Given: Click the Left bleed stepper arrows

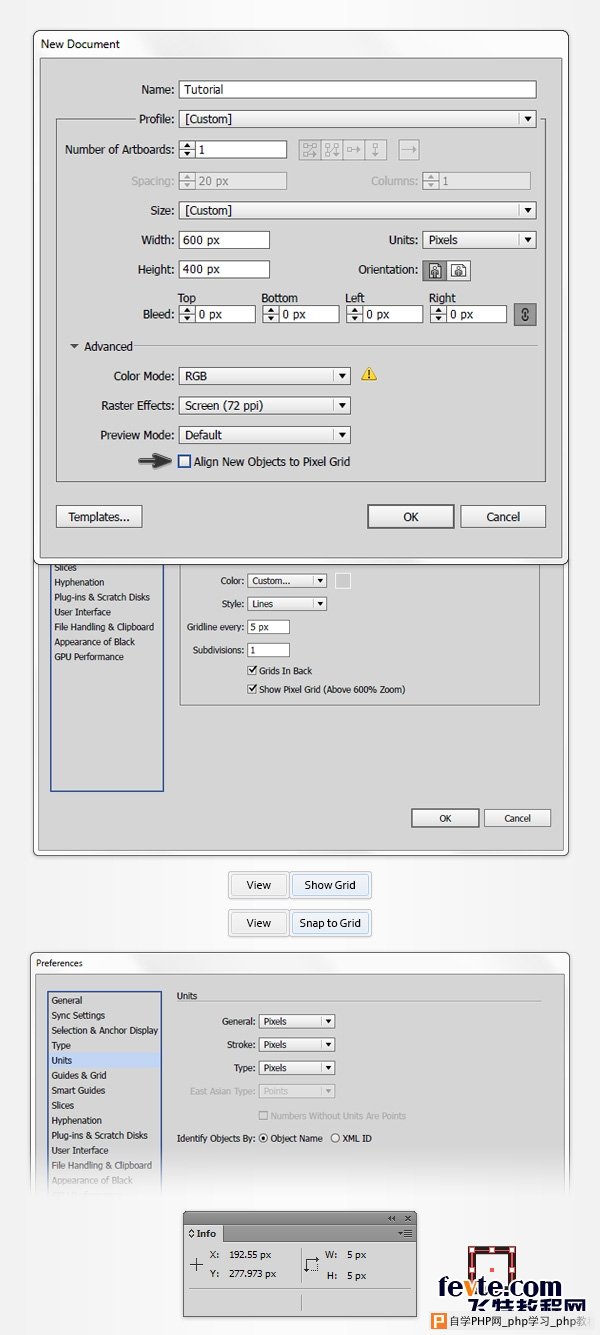Looking at the screenshot, I should point(355,314).
